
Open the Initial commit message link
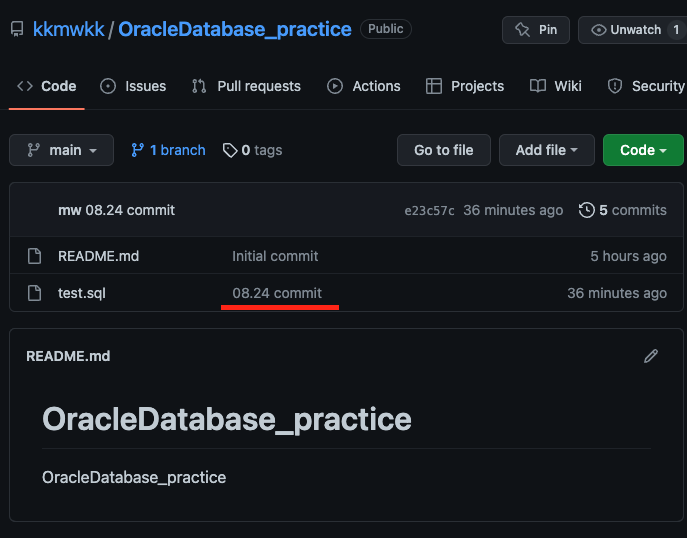point(275,256)
